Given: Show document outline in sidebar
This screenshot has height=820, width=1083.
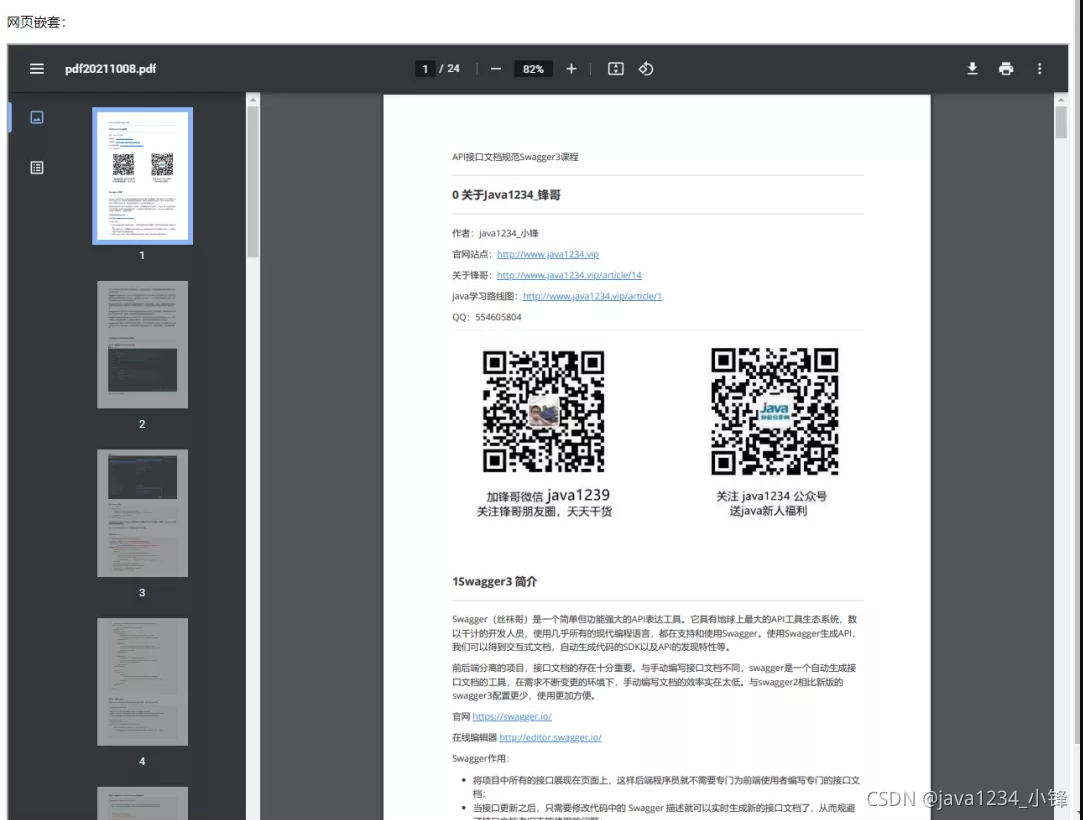Looking at the screenshot, I should coord(37,167).
